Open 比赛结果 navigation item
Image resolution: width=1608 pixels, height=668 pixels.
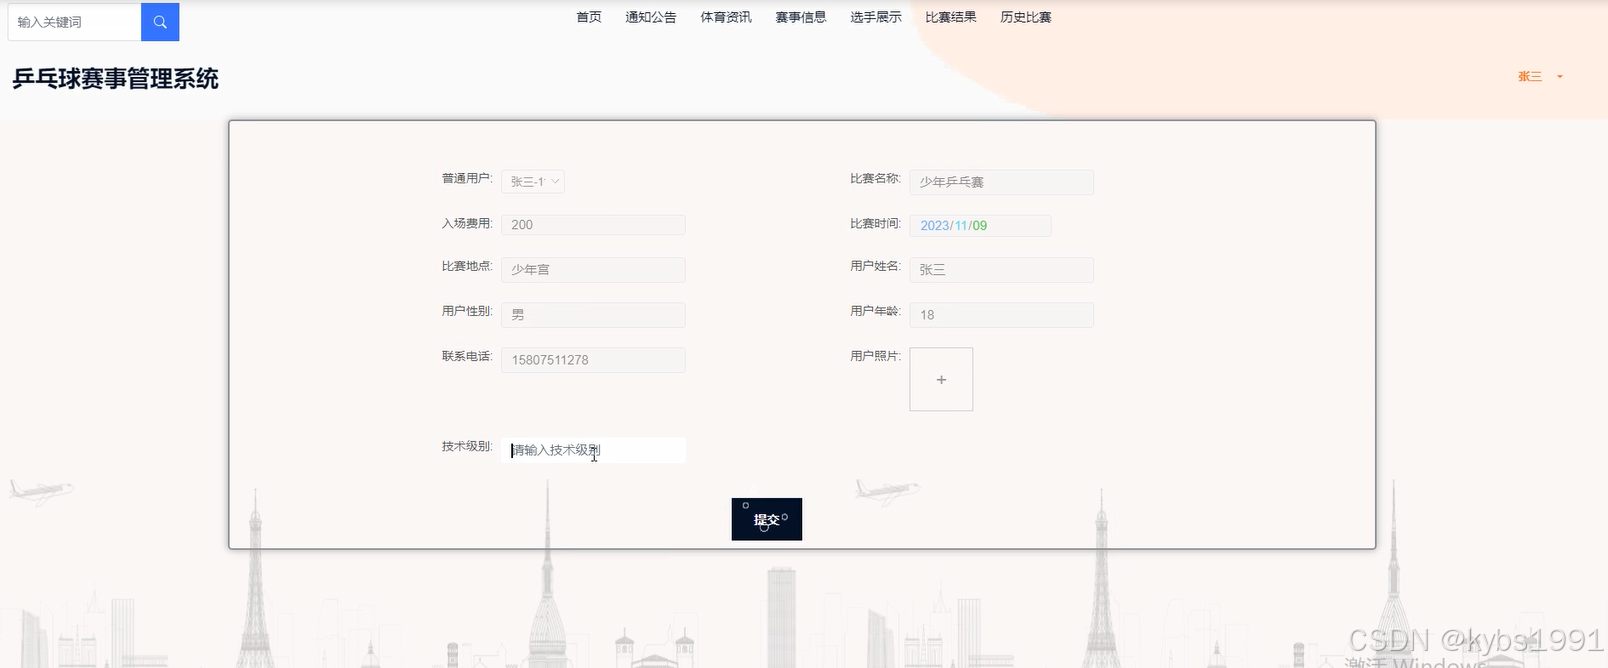(x=951, y=17)
